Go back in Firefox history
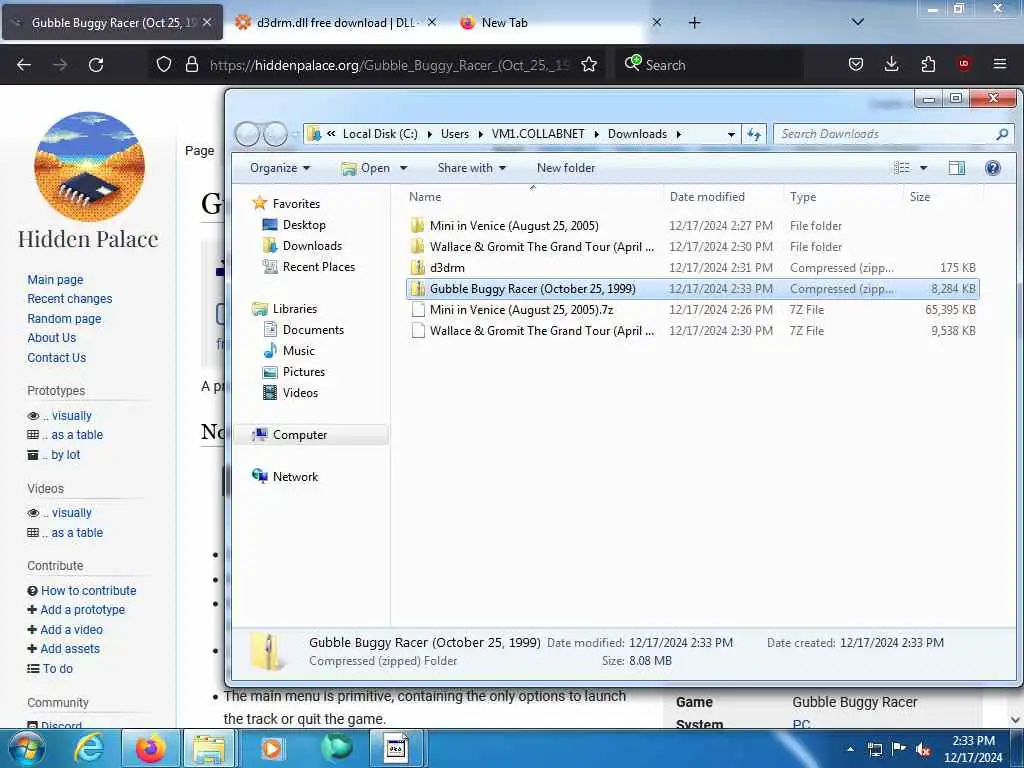 (x=24, y=65)
